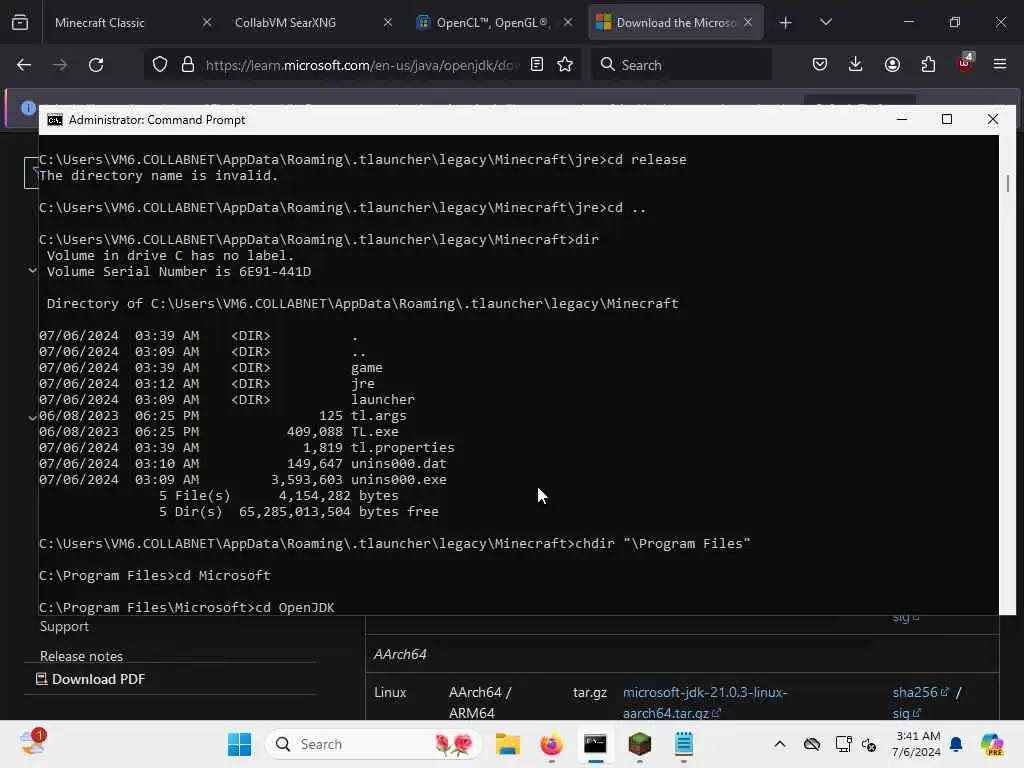The width and height of the screenshot is (1024, 768).
Task: Toggle reader view icon
Action: [537, 65]
